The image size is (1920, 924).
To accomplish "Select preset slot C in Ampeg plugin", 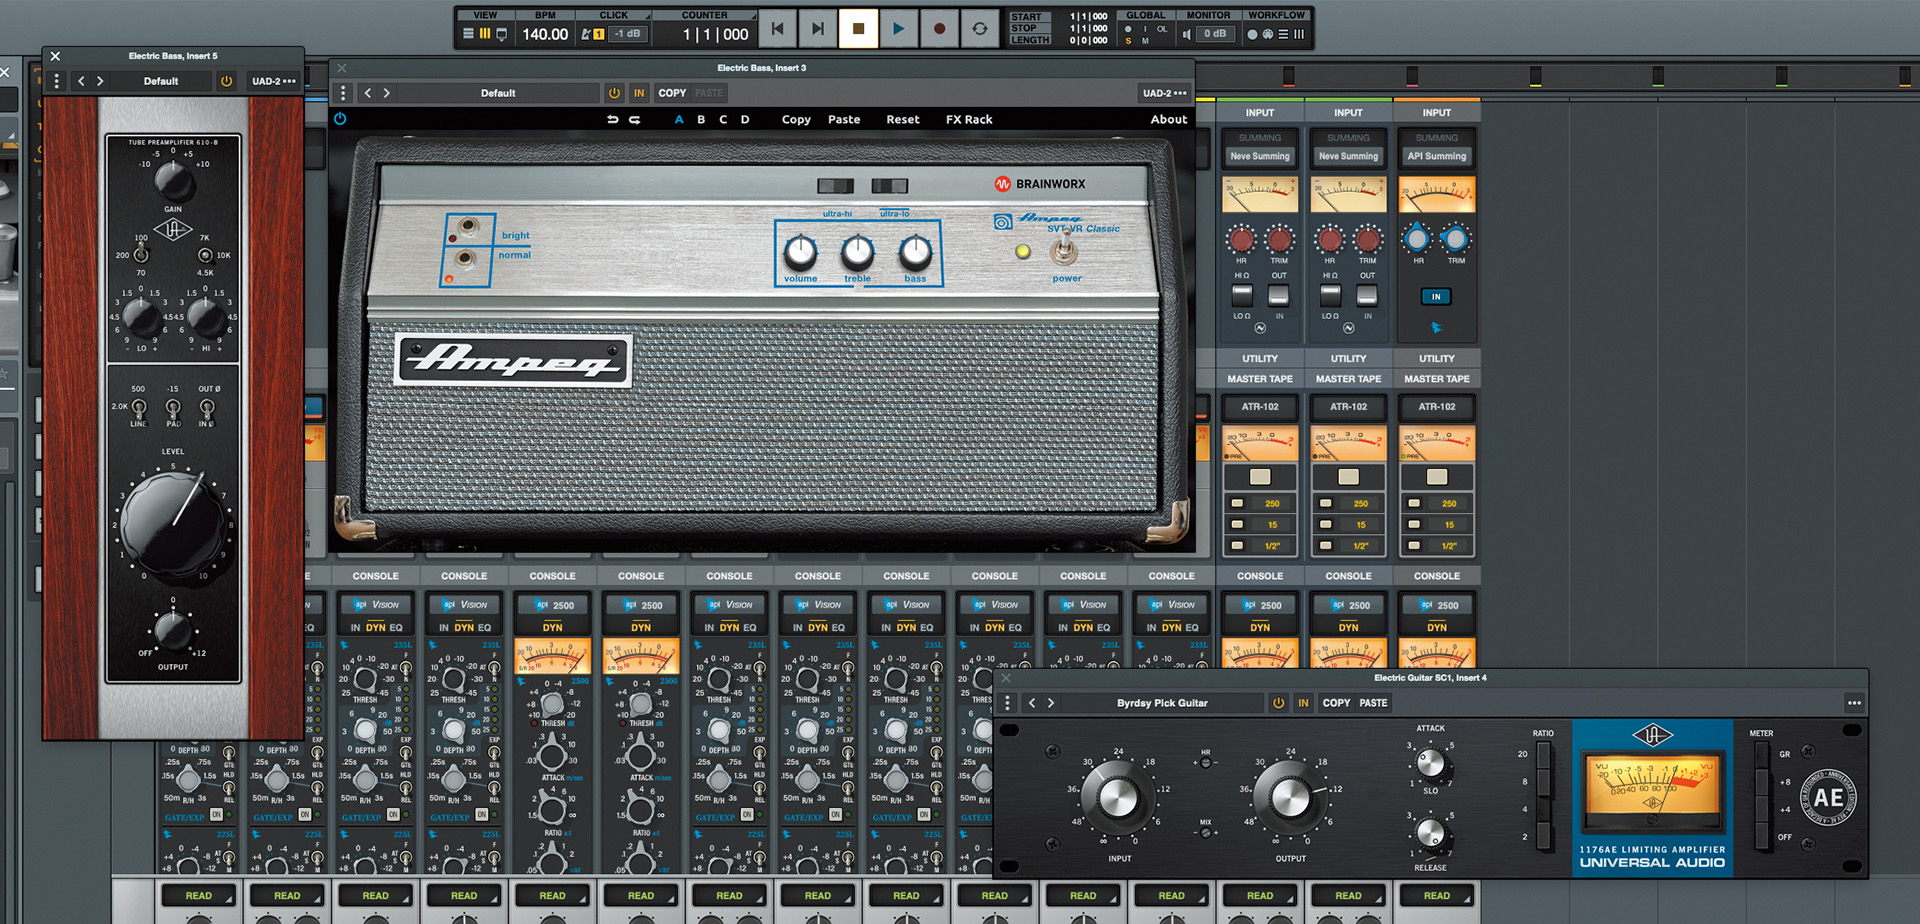I will (x=723, y=119).
